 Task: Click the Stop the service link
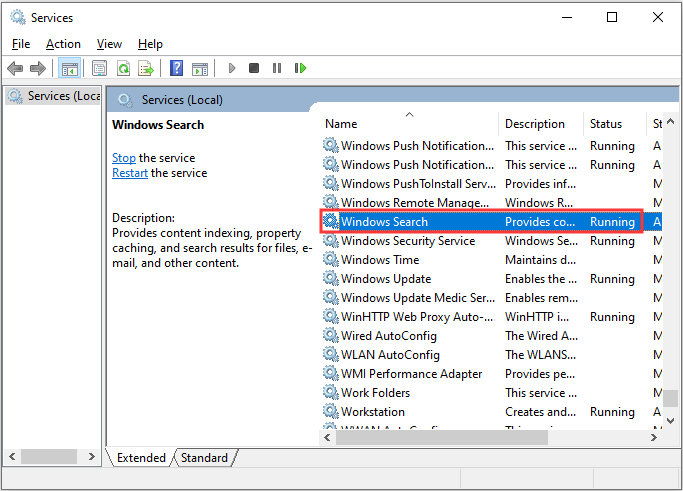[124, 158]
